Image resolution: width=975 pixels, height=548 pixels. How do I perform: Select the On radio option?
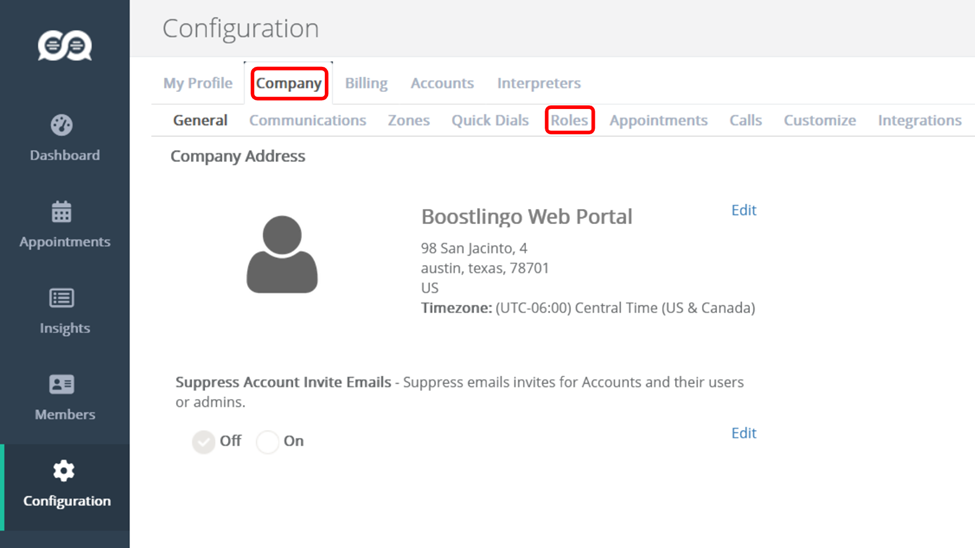point(267,442)
